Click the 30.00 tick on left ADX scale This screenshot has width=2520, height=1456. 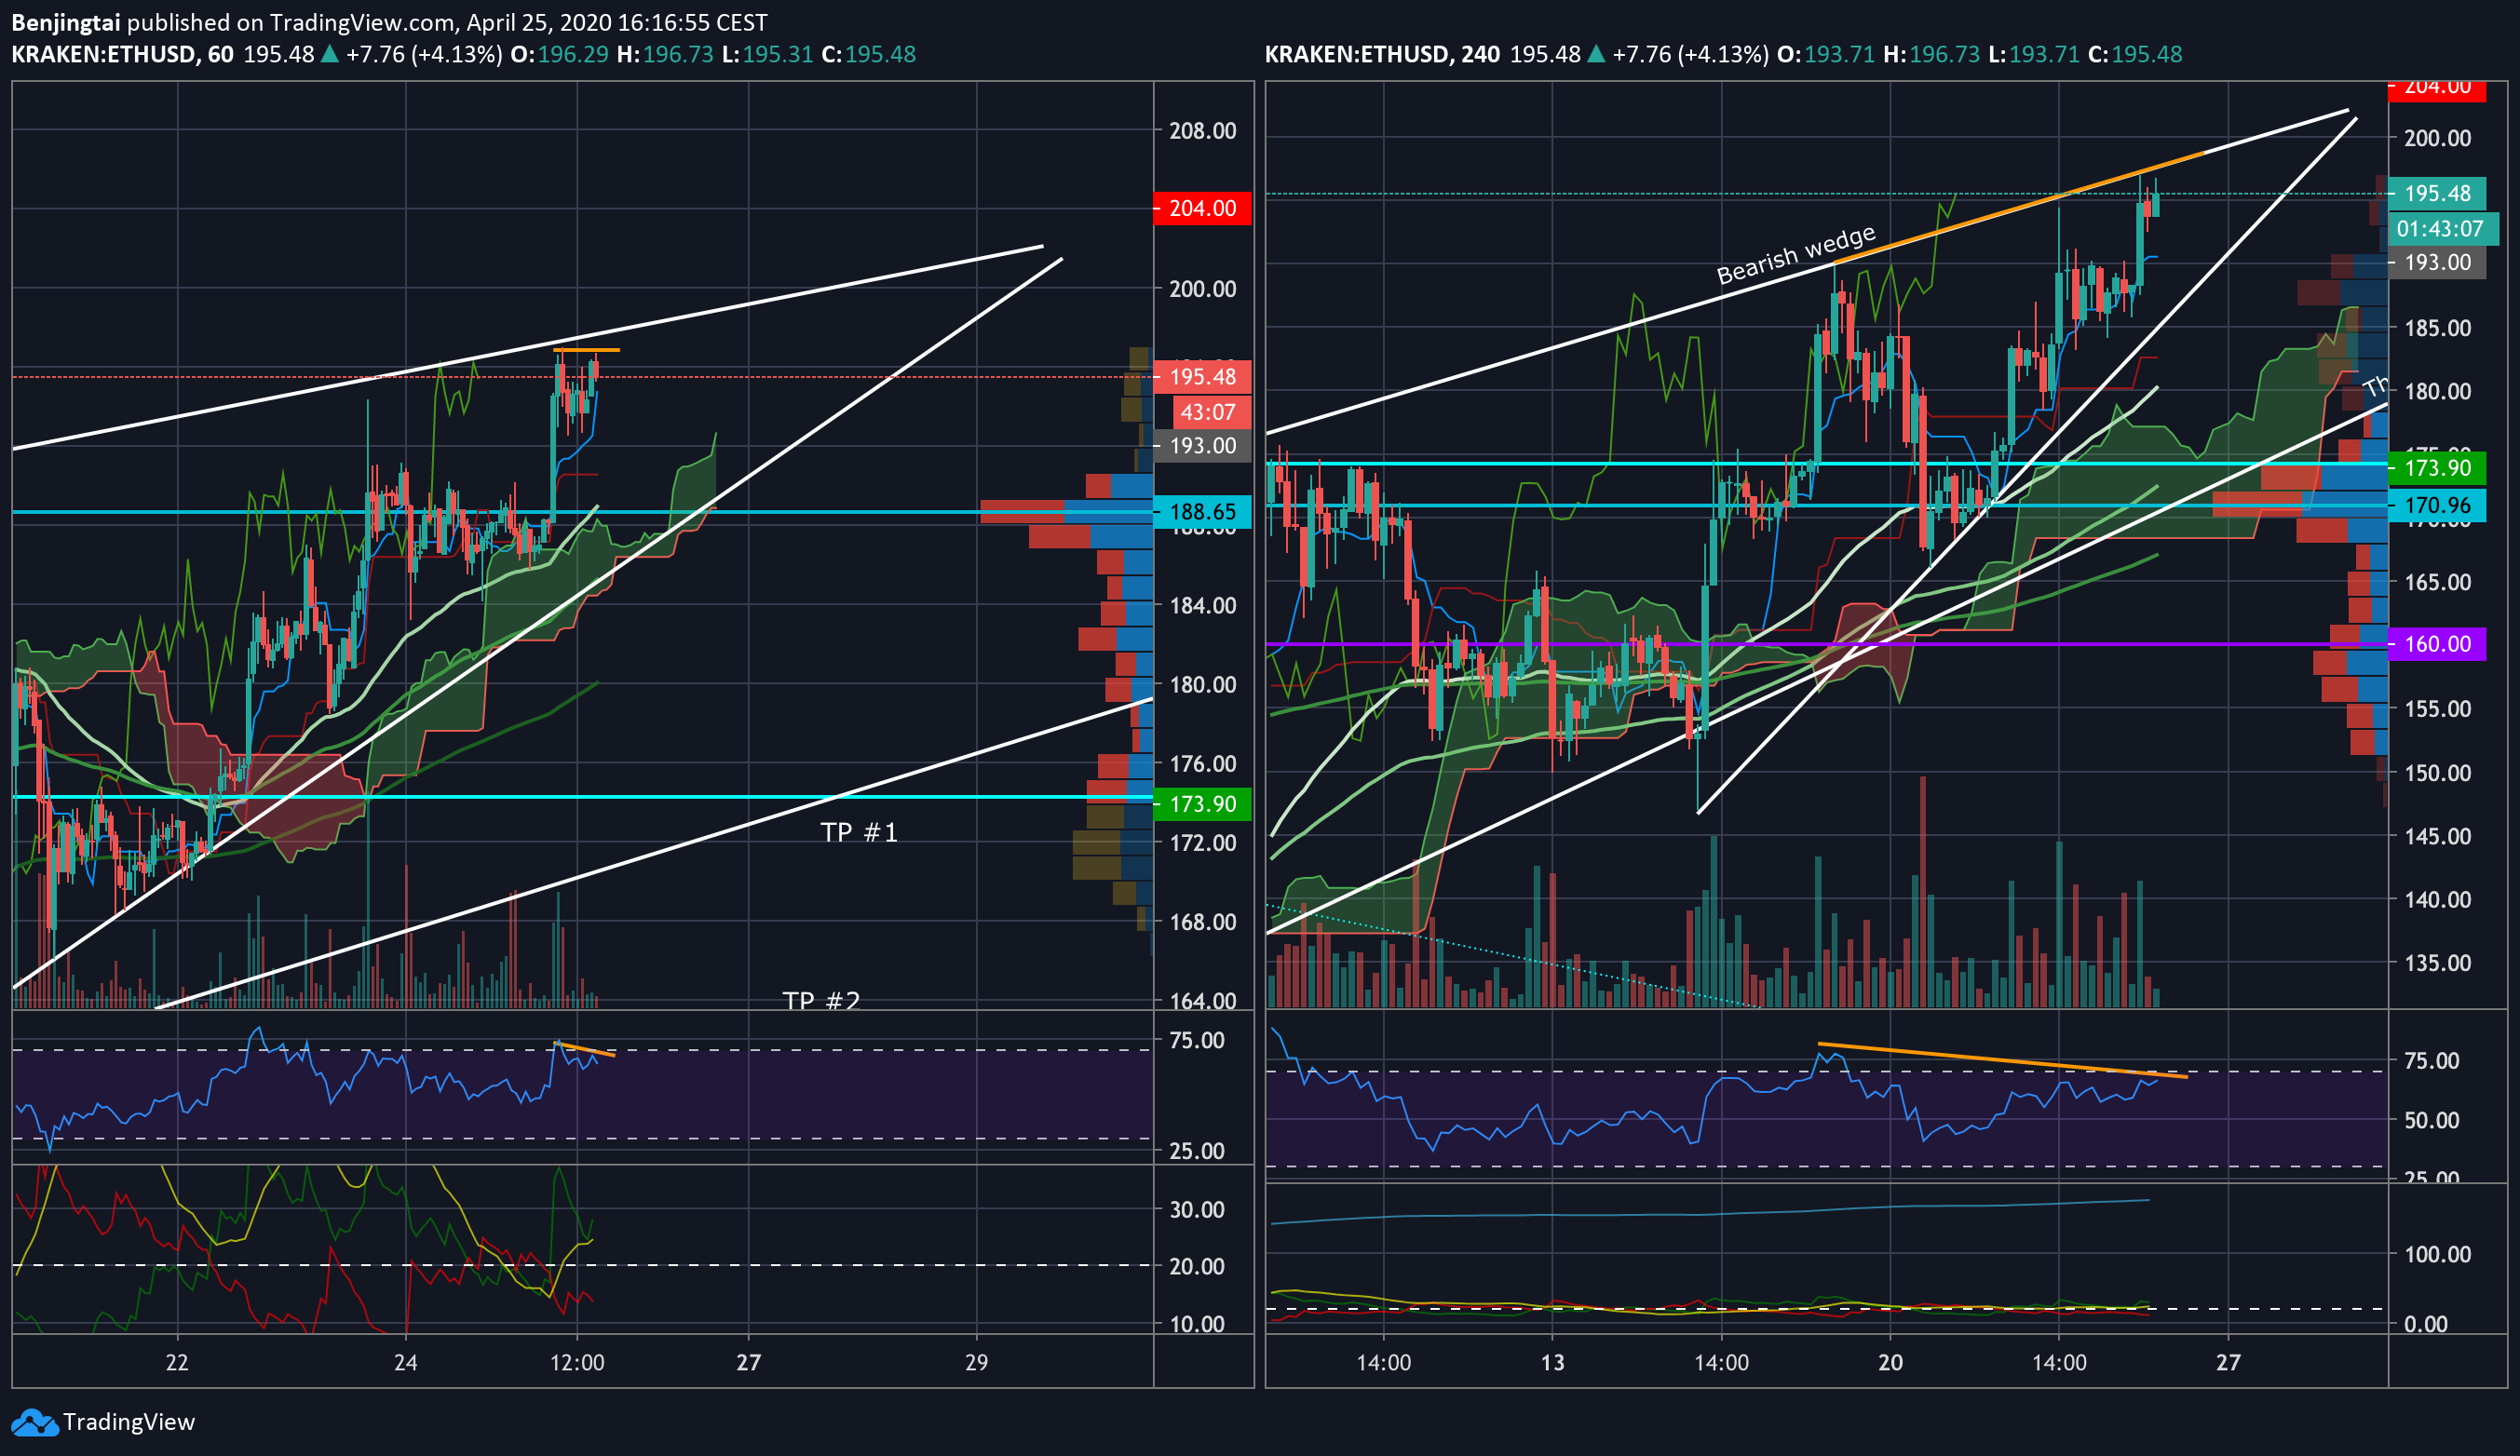tap(1197, 1210)
